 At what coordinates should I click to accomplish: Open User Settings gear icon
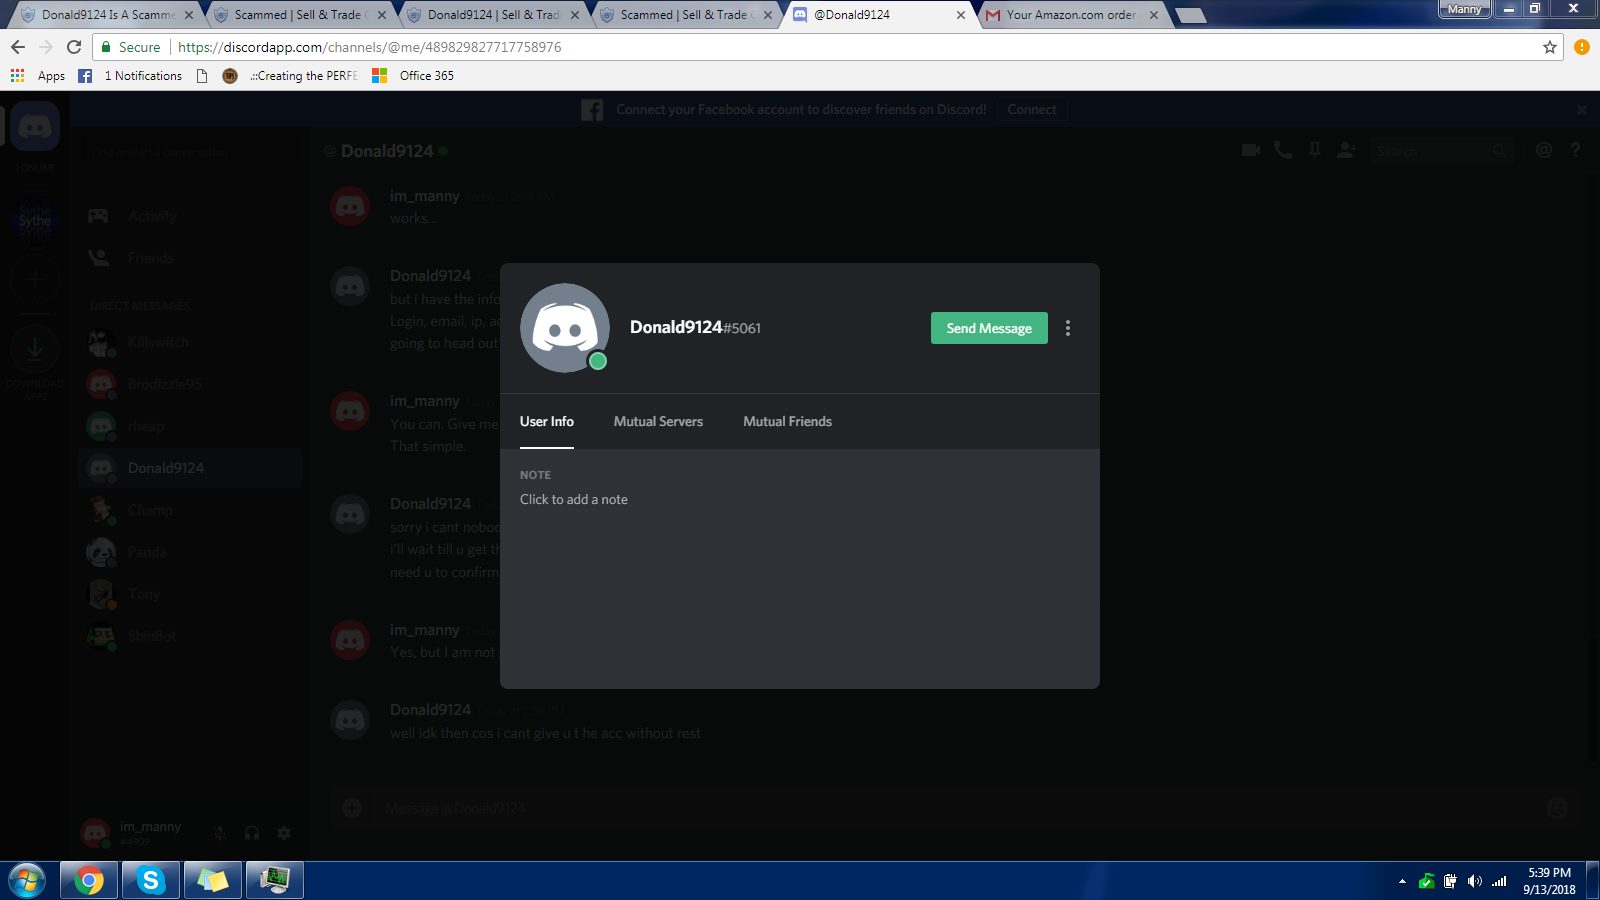coord(284,833)
